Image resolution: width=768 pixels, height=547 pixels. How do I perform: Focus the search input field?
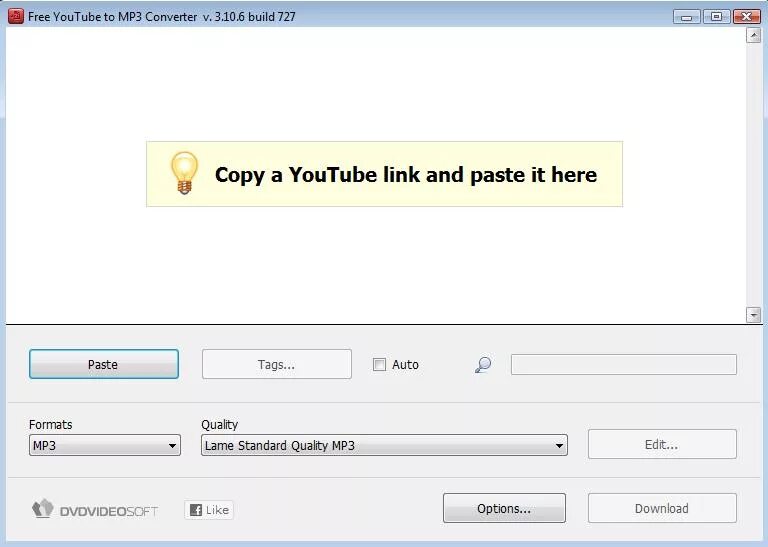[x=624, y=364]
